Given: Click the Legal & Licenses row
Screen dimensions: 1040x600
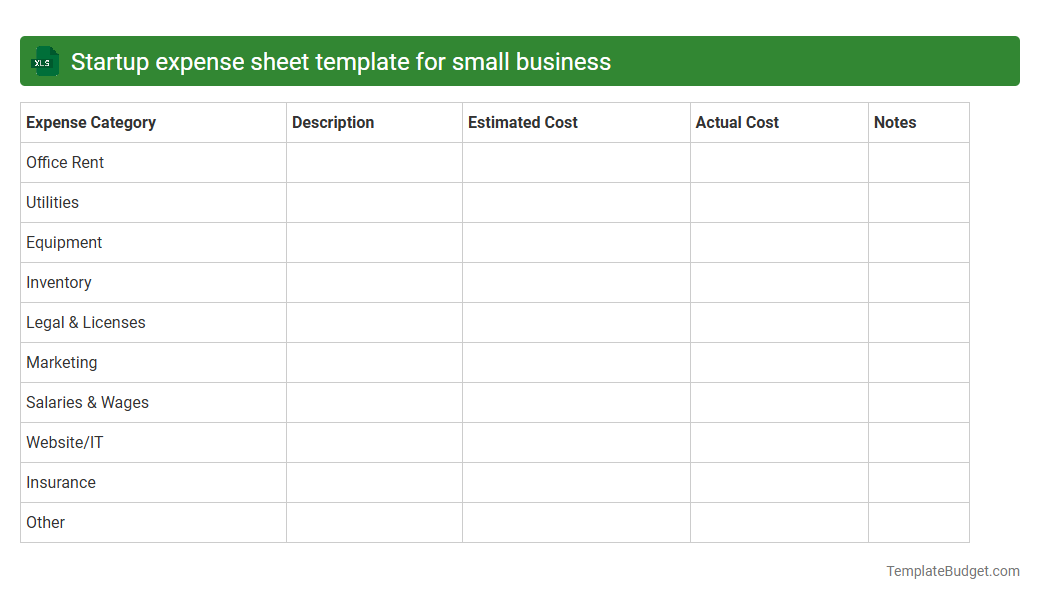Looking at the screenshot, I should [85, 322].
